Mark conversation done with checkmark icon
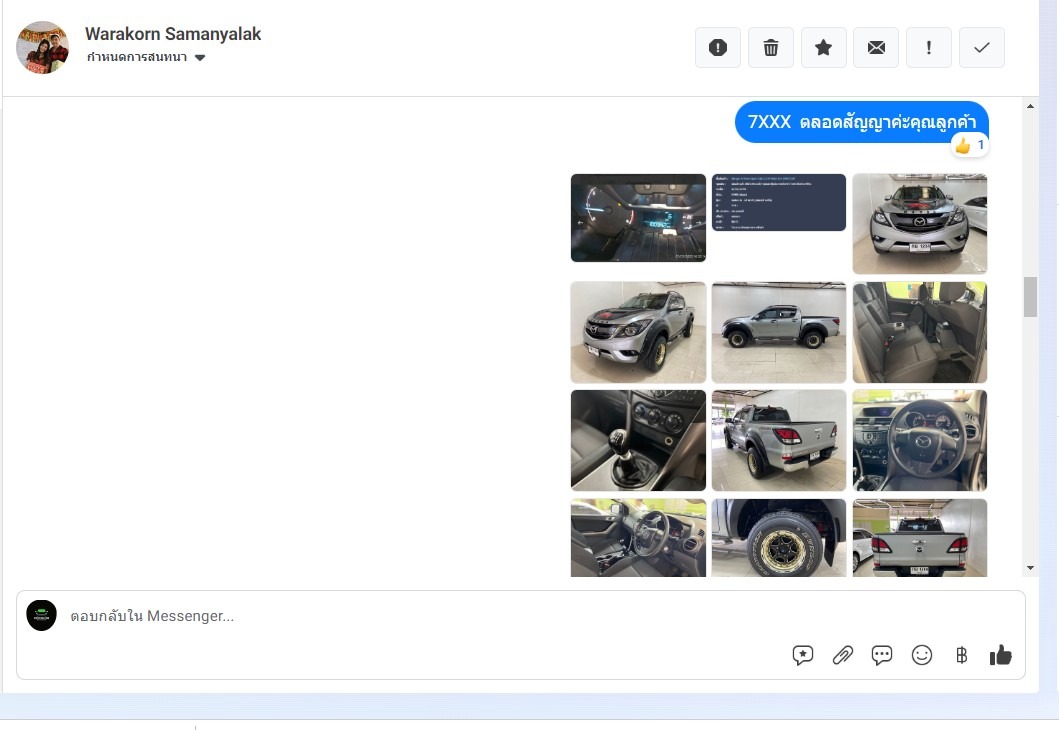Viewport: 1059px width, 730px height. click(982, 48)
